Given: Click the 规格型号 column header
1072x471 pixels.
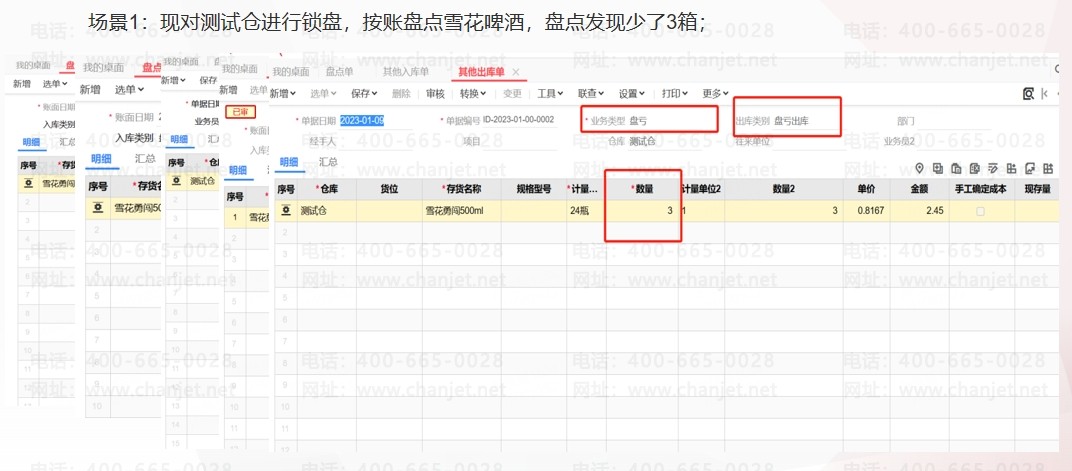Looking at the screenshot, I should [x=533, y=189].
